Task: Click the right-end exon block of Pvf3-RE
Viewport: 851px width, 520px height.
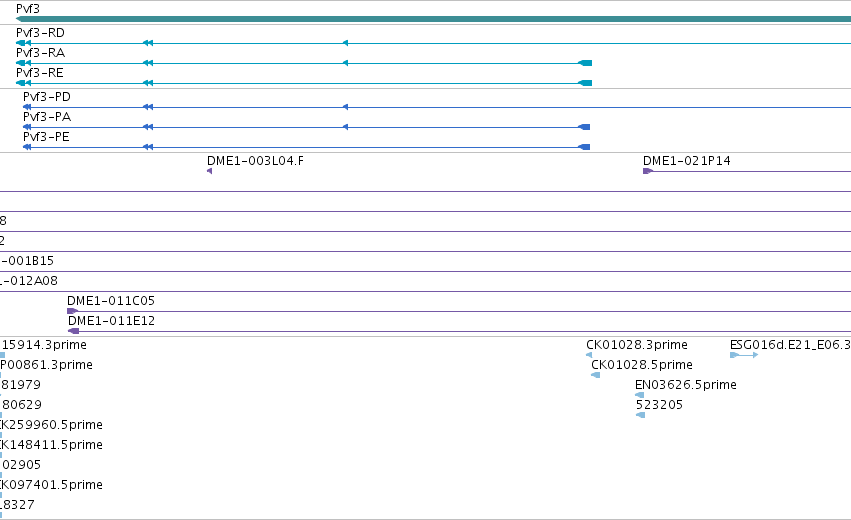Action: click(x=586, y=83)
